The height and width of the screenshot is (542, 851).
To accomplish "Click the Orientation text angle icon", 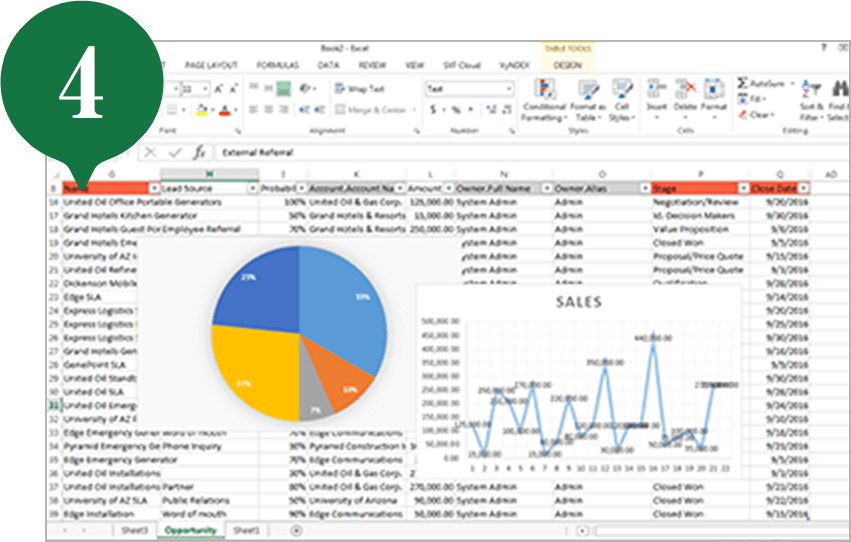I will (305, 88).
